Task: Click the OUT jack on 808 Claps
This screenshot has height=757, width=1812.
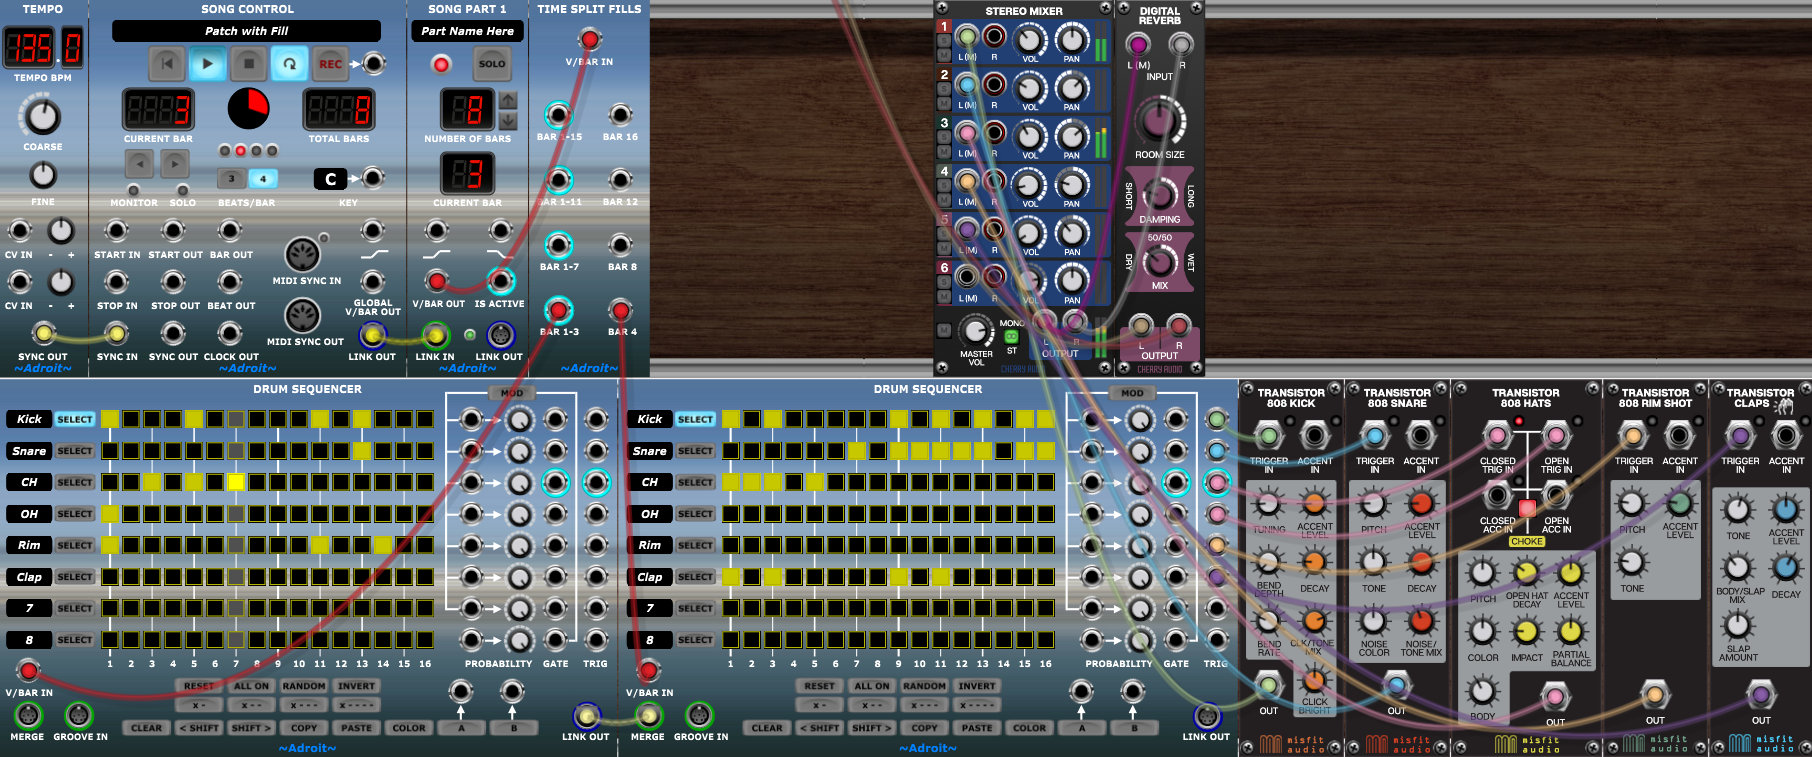Action: pyautogui.click(x=1760, y=694)
